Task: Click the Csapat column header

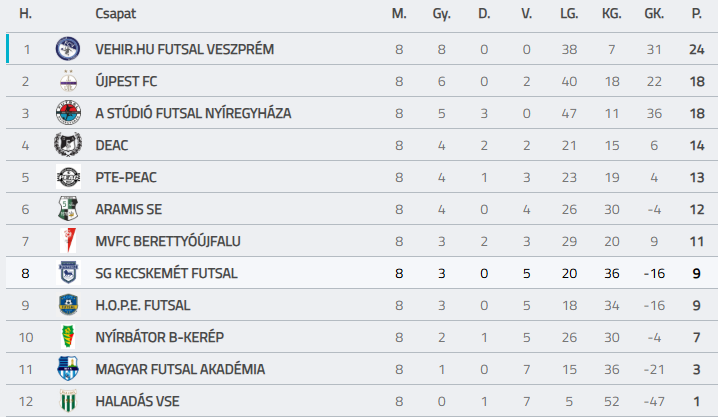Action: (115, 15)
